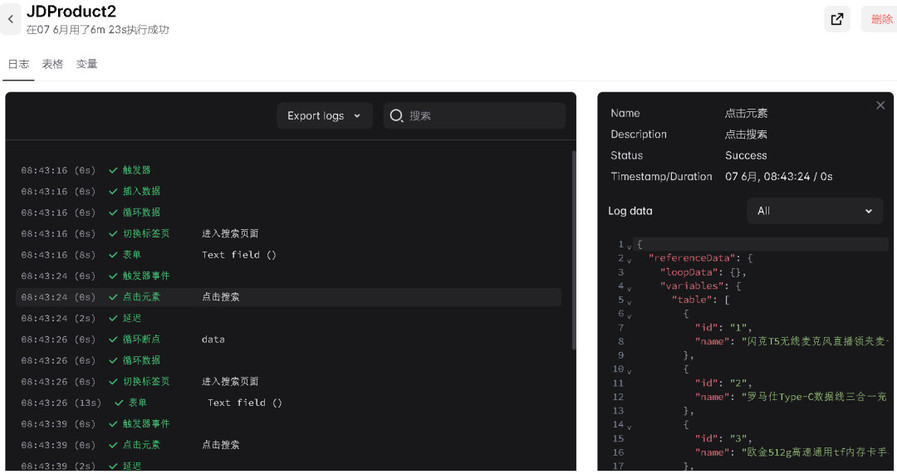Image resolution: width=897 pixels, height=474 pixels.
Task: Click checkmark beside 插入数据 log entry
Action: point(113,191)
